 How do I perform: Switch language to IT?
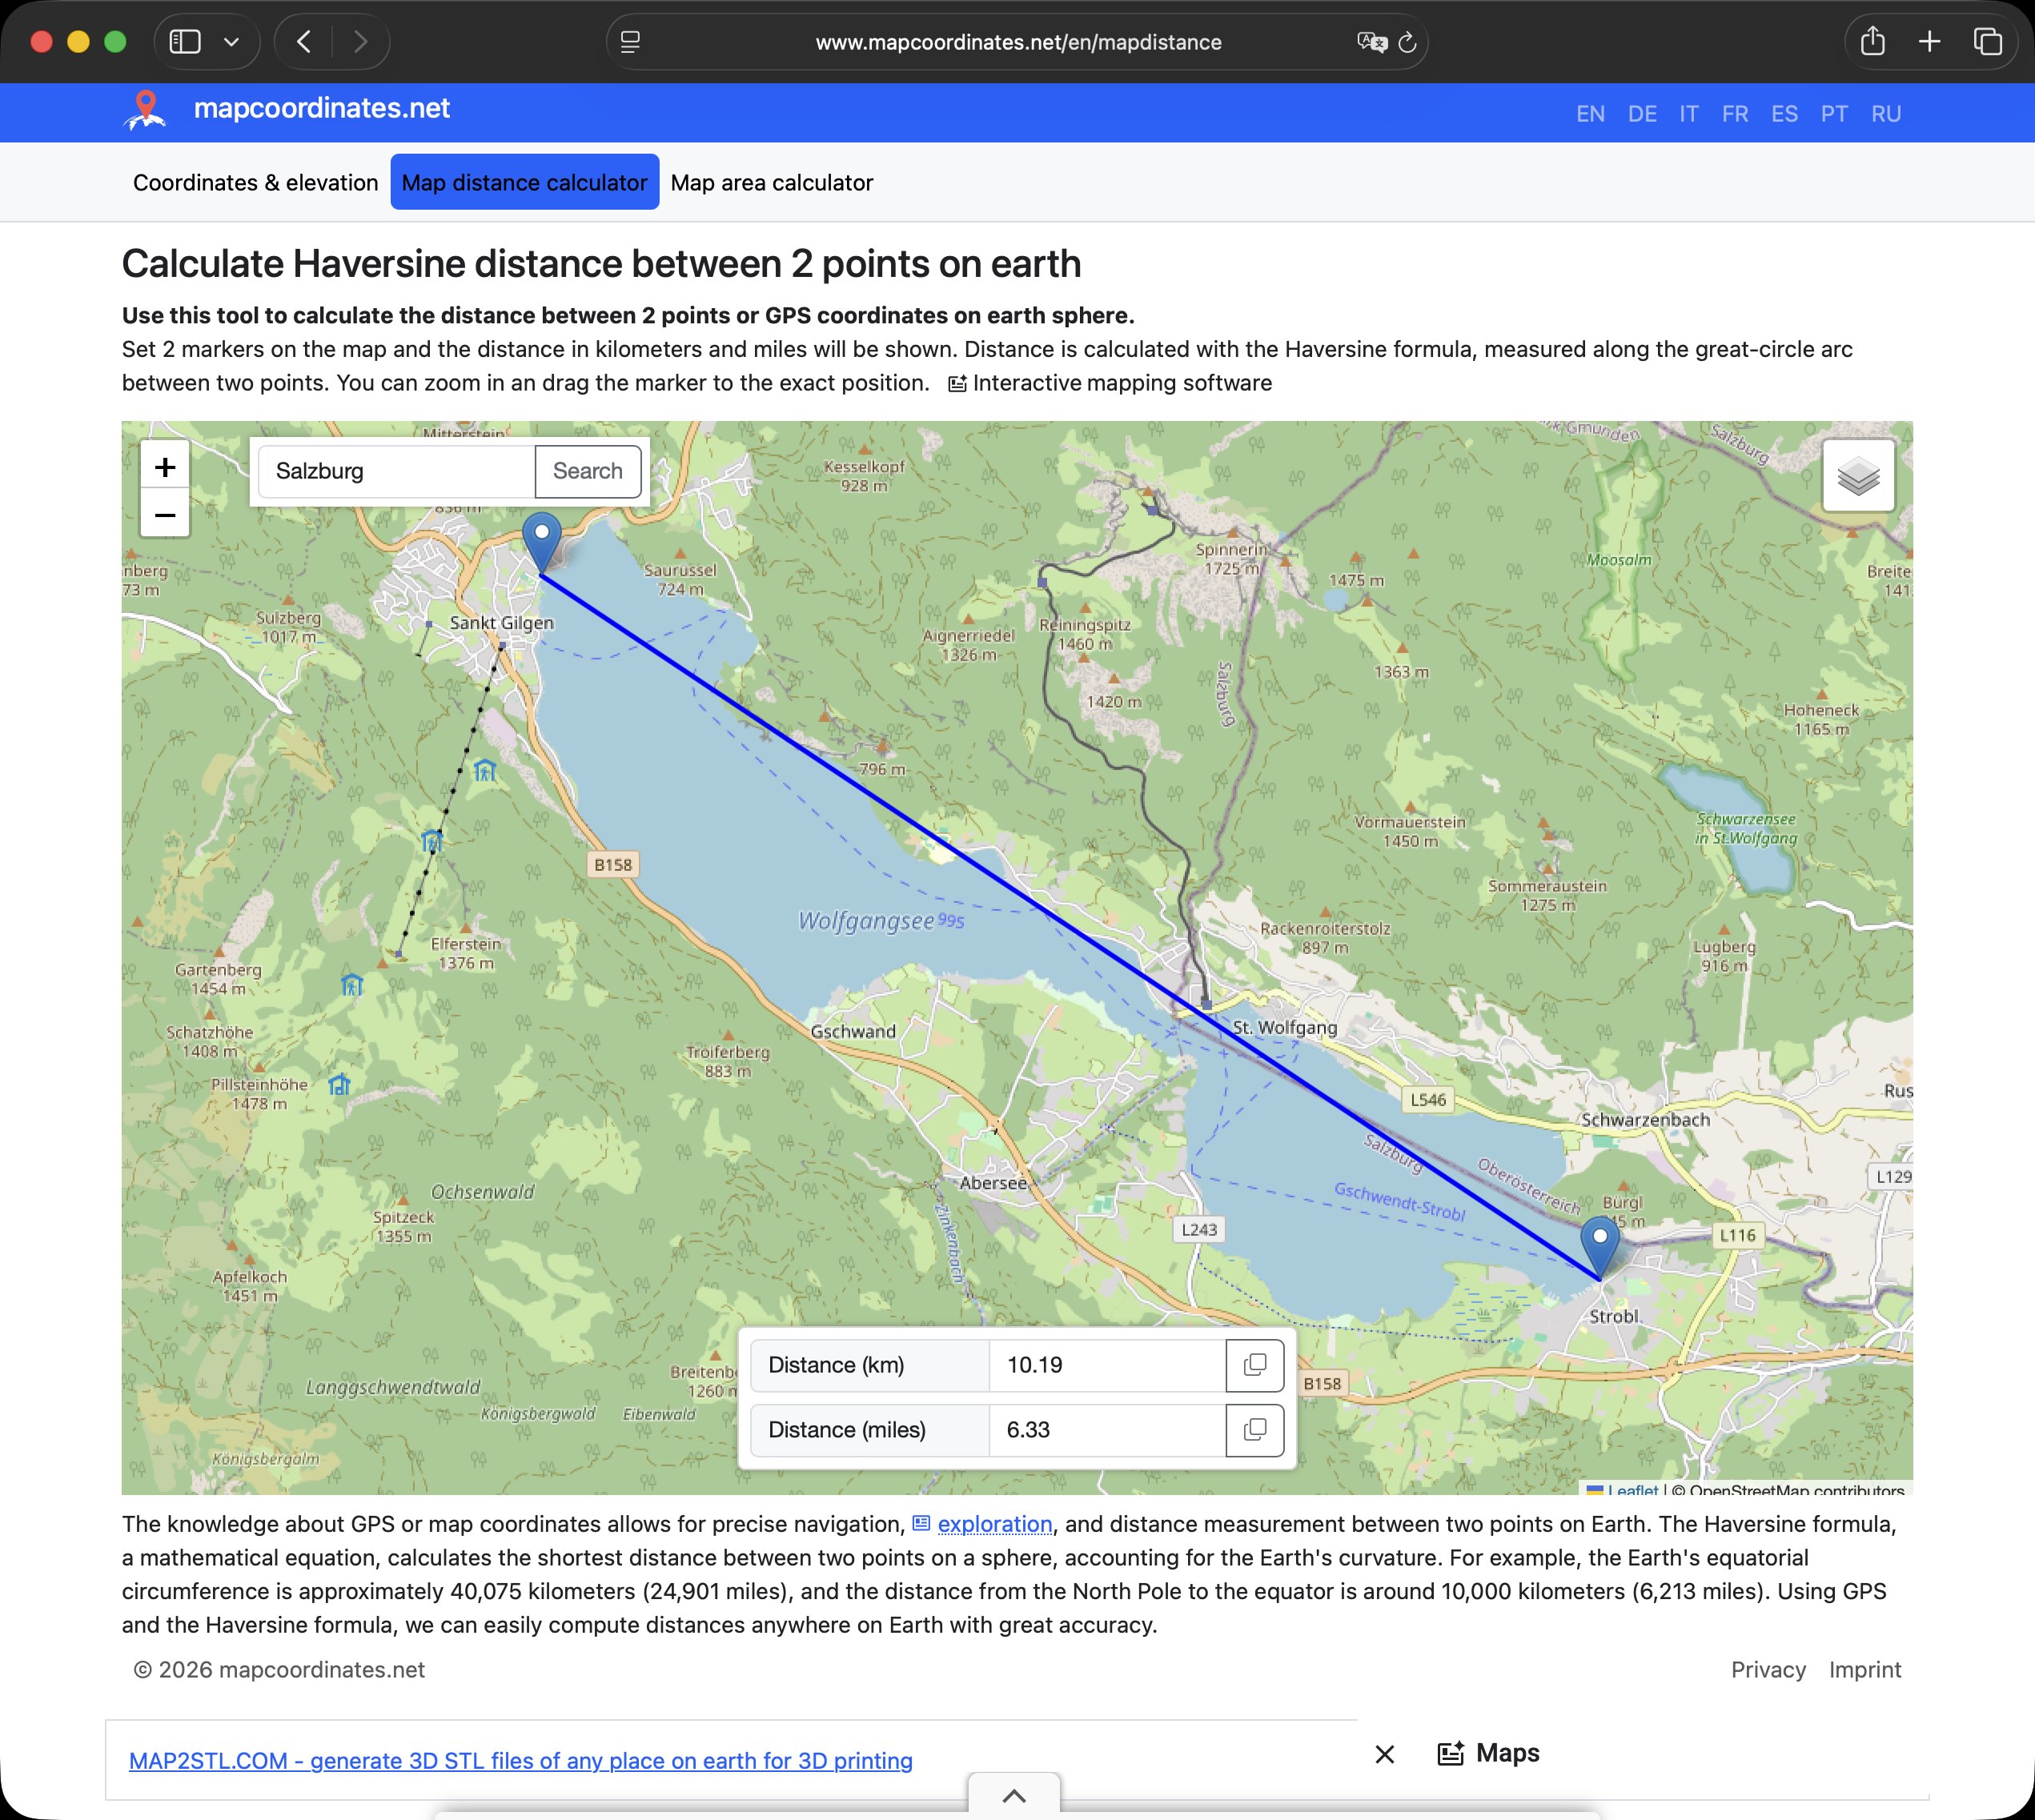pos(1689,114)
